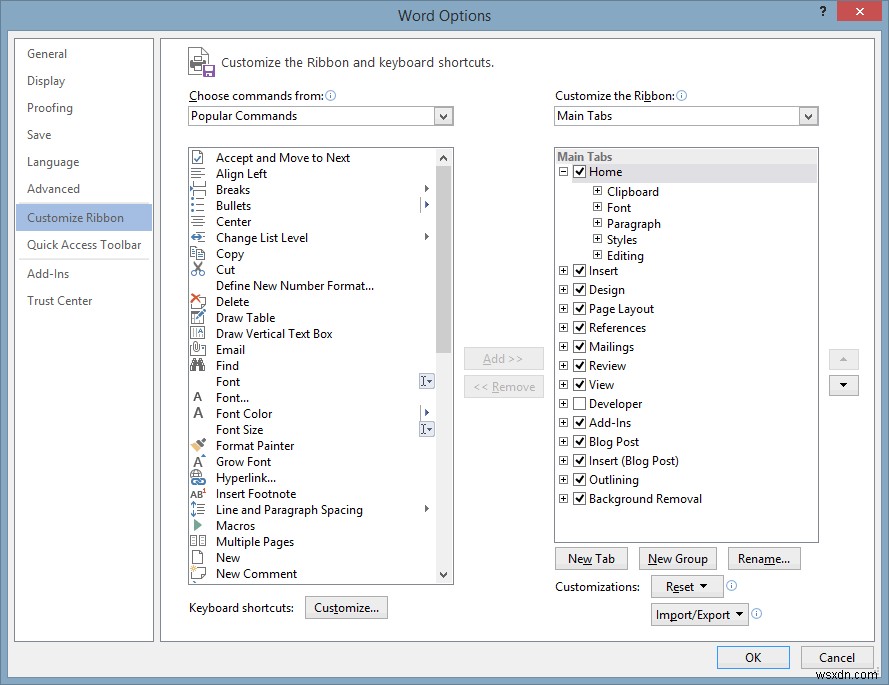Click the Format Painter command icon
The image size is (889, 685).
pyautogui.click(x=200, y=445)
